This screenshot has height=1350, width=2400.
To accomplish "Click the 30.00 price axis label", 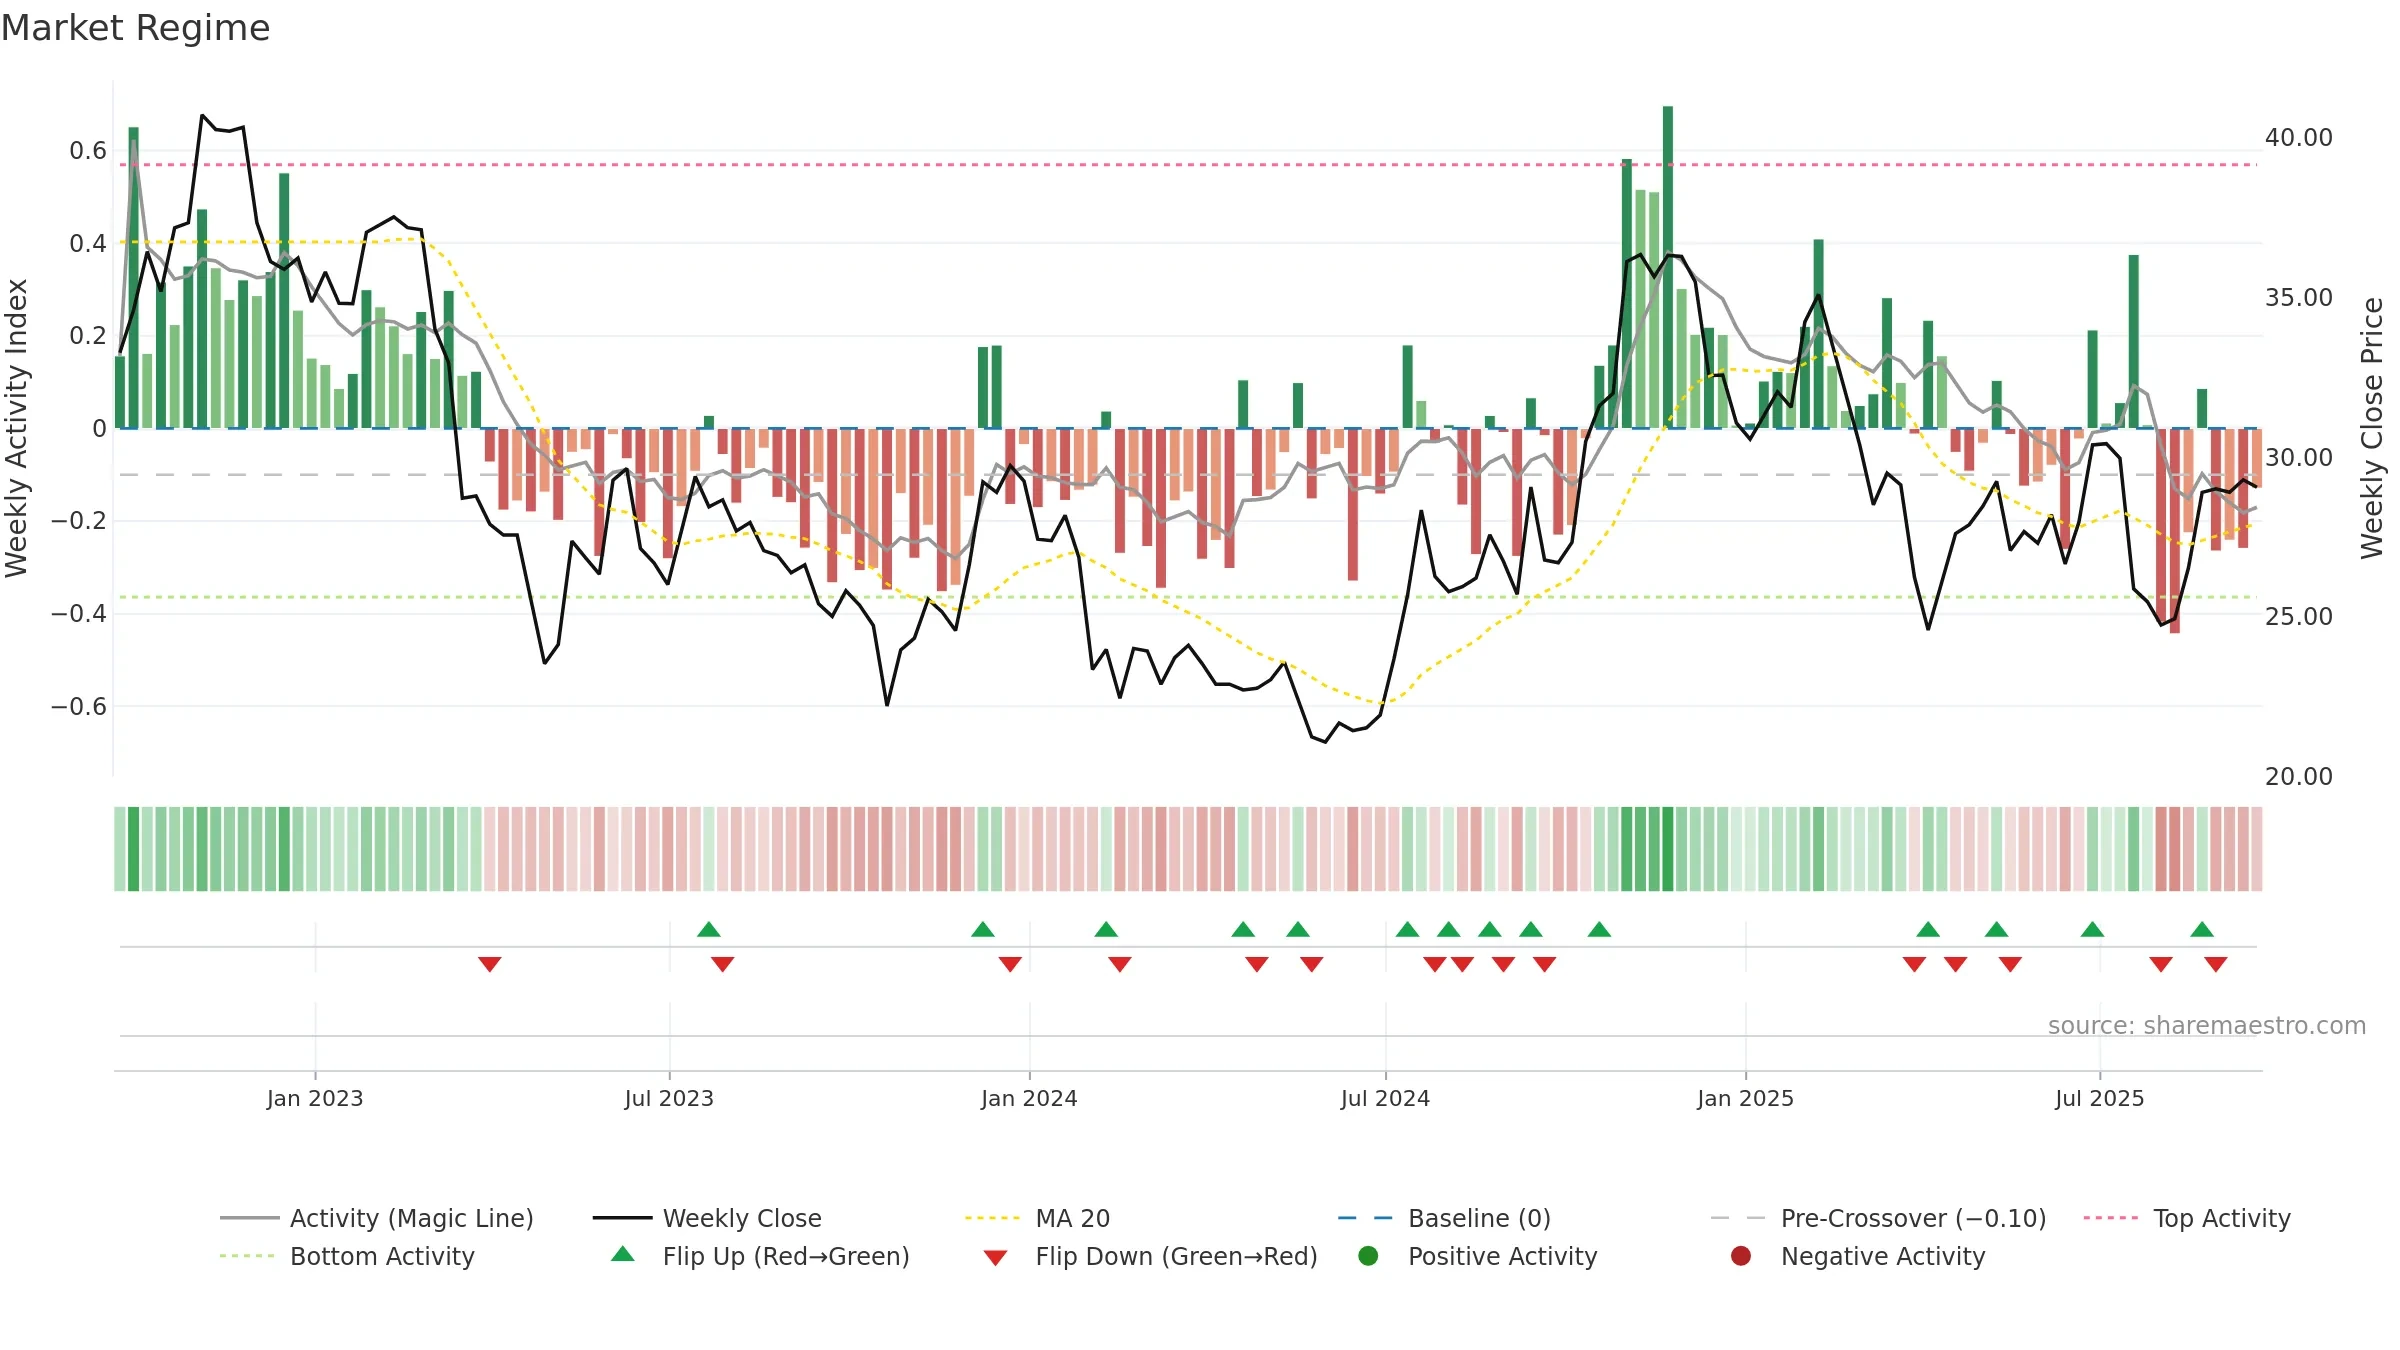I will (2298, 457).
